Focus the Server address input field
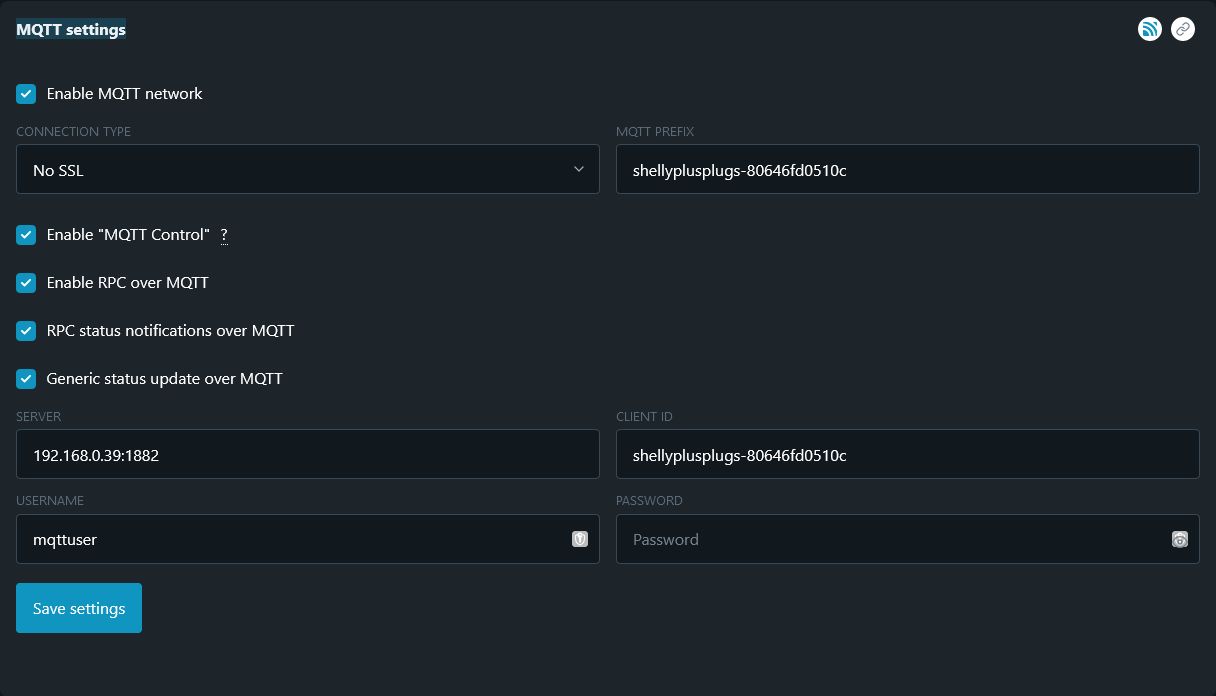1216x696 pixels. click(x=308, y=455)
